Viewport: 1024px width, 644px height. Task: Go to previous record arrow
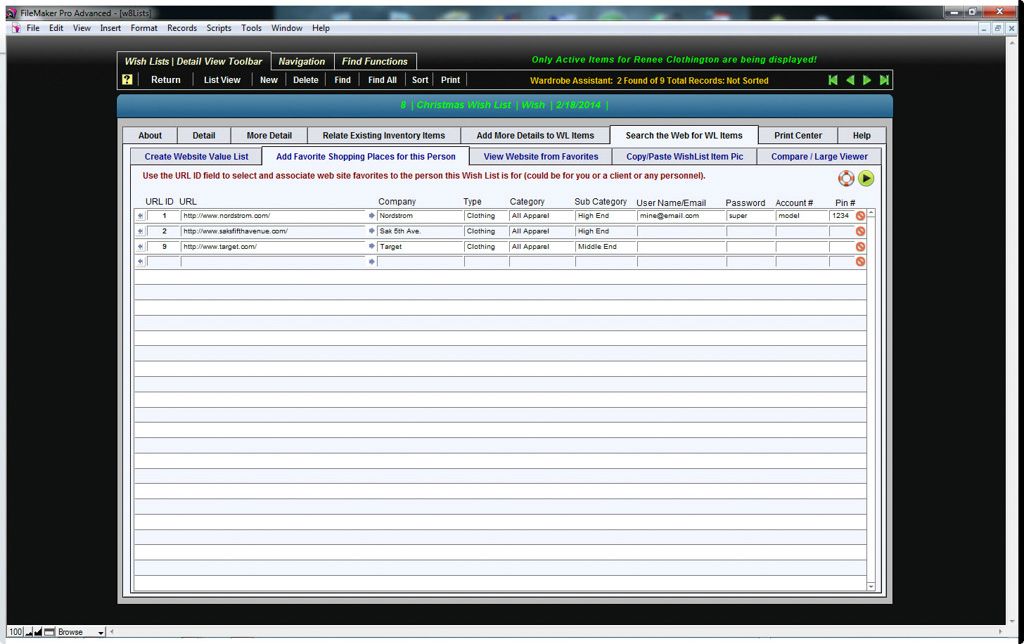click(x=850, y=80)
